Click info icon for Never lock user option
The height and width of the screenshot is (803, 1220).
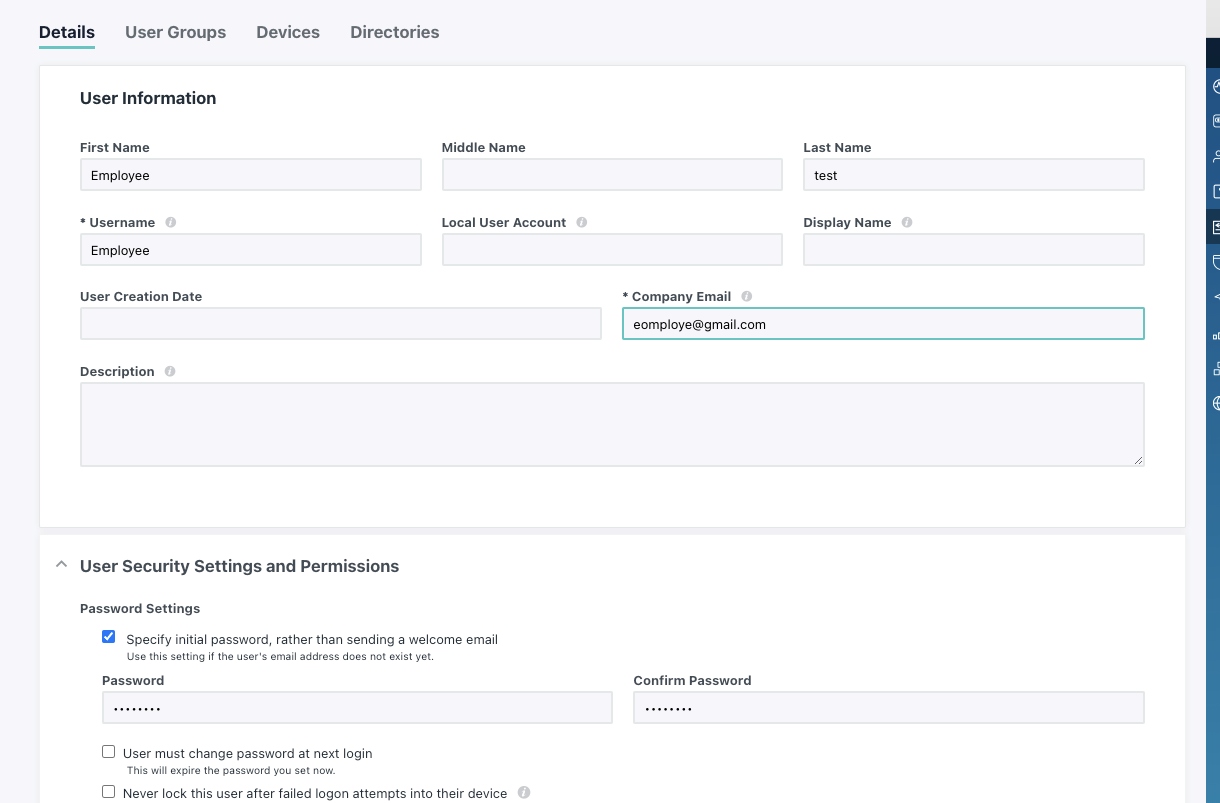(x=524, y=793)
